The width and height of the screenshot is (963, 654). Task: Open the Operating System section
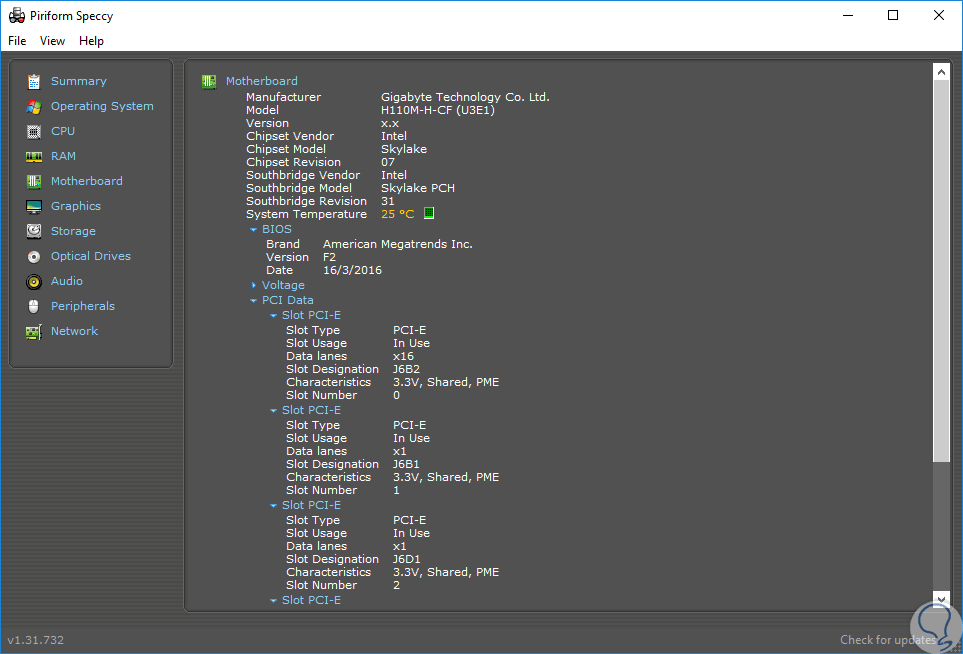[102, 106]
